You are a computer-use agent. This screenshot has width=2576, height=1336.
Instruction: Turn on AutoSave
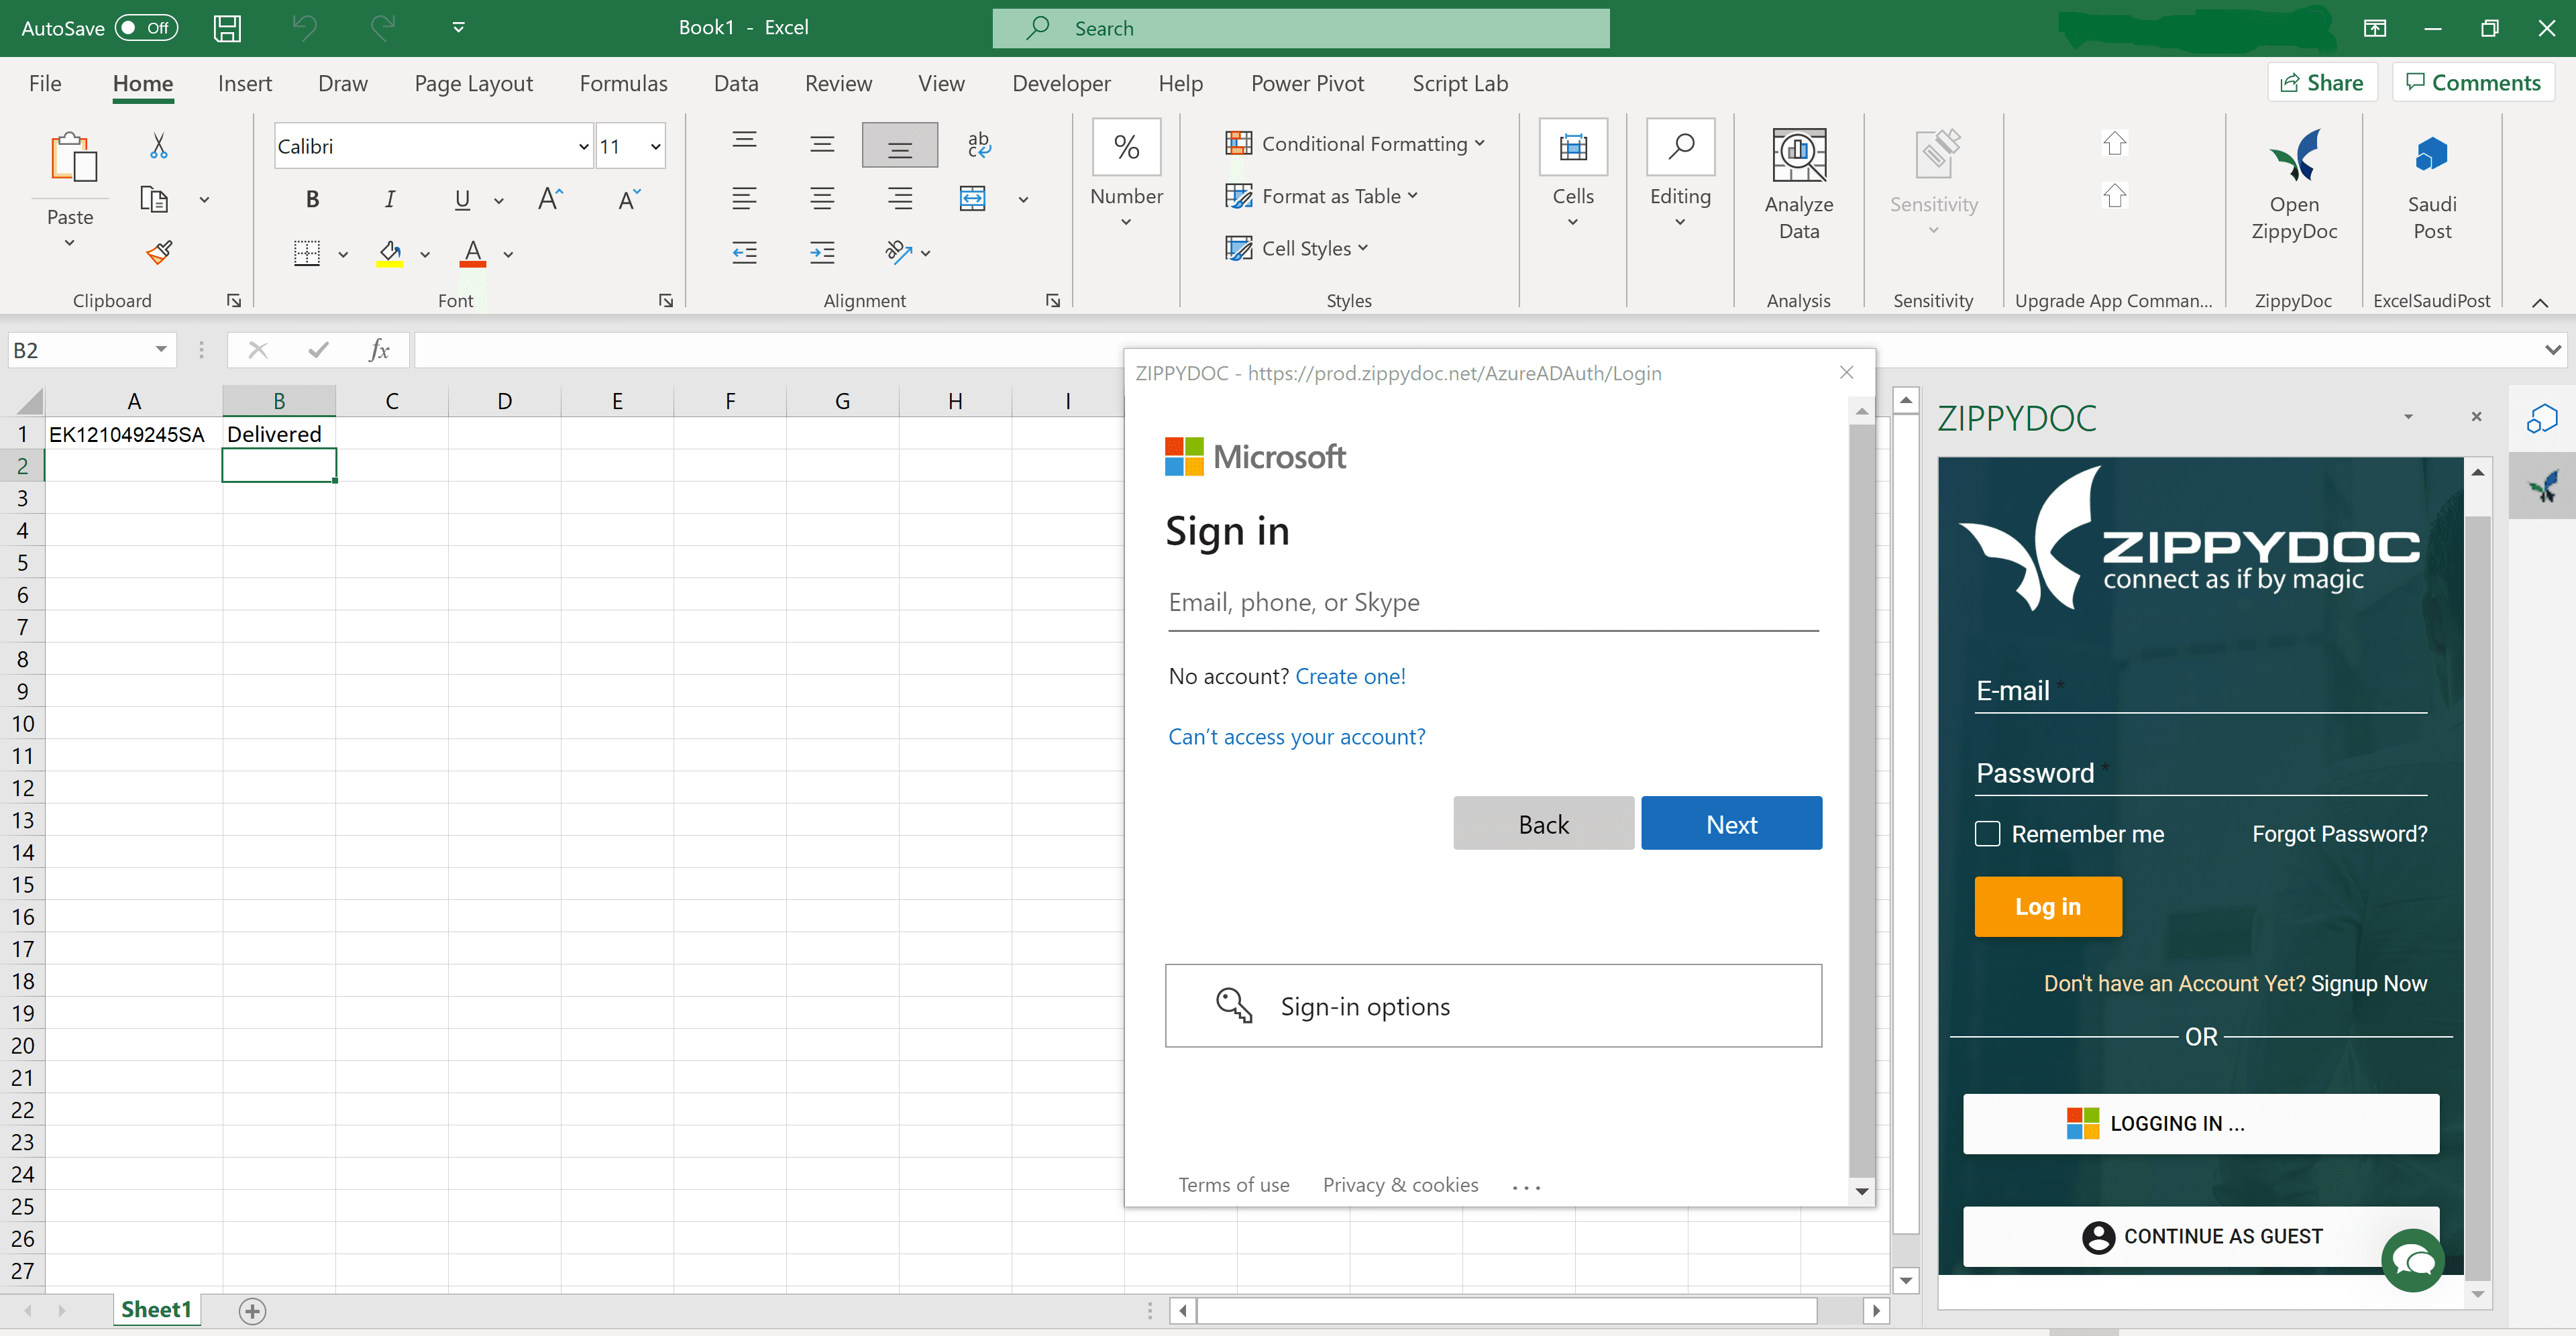coord(146,28)
